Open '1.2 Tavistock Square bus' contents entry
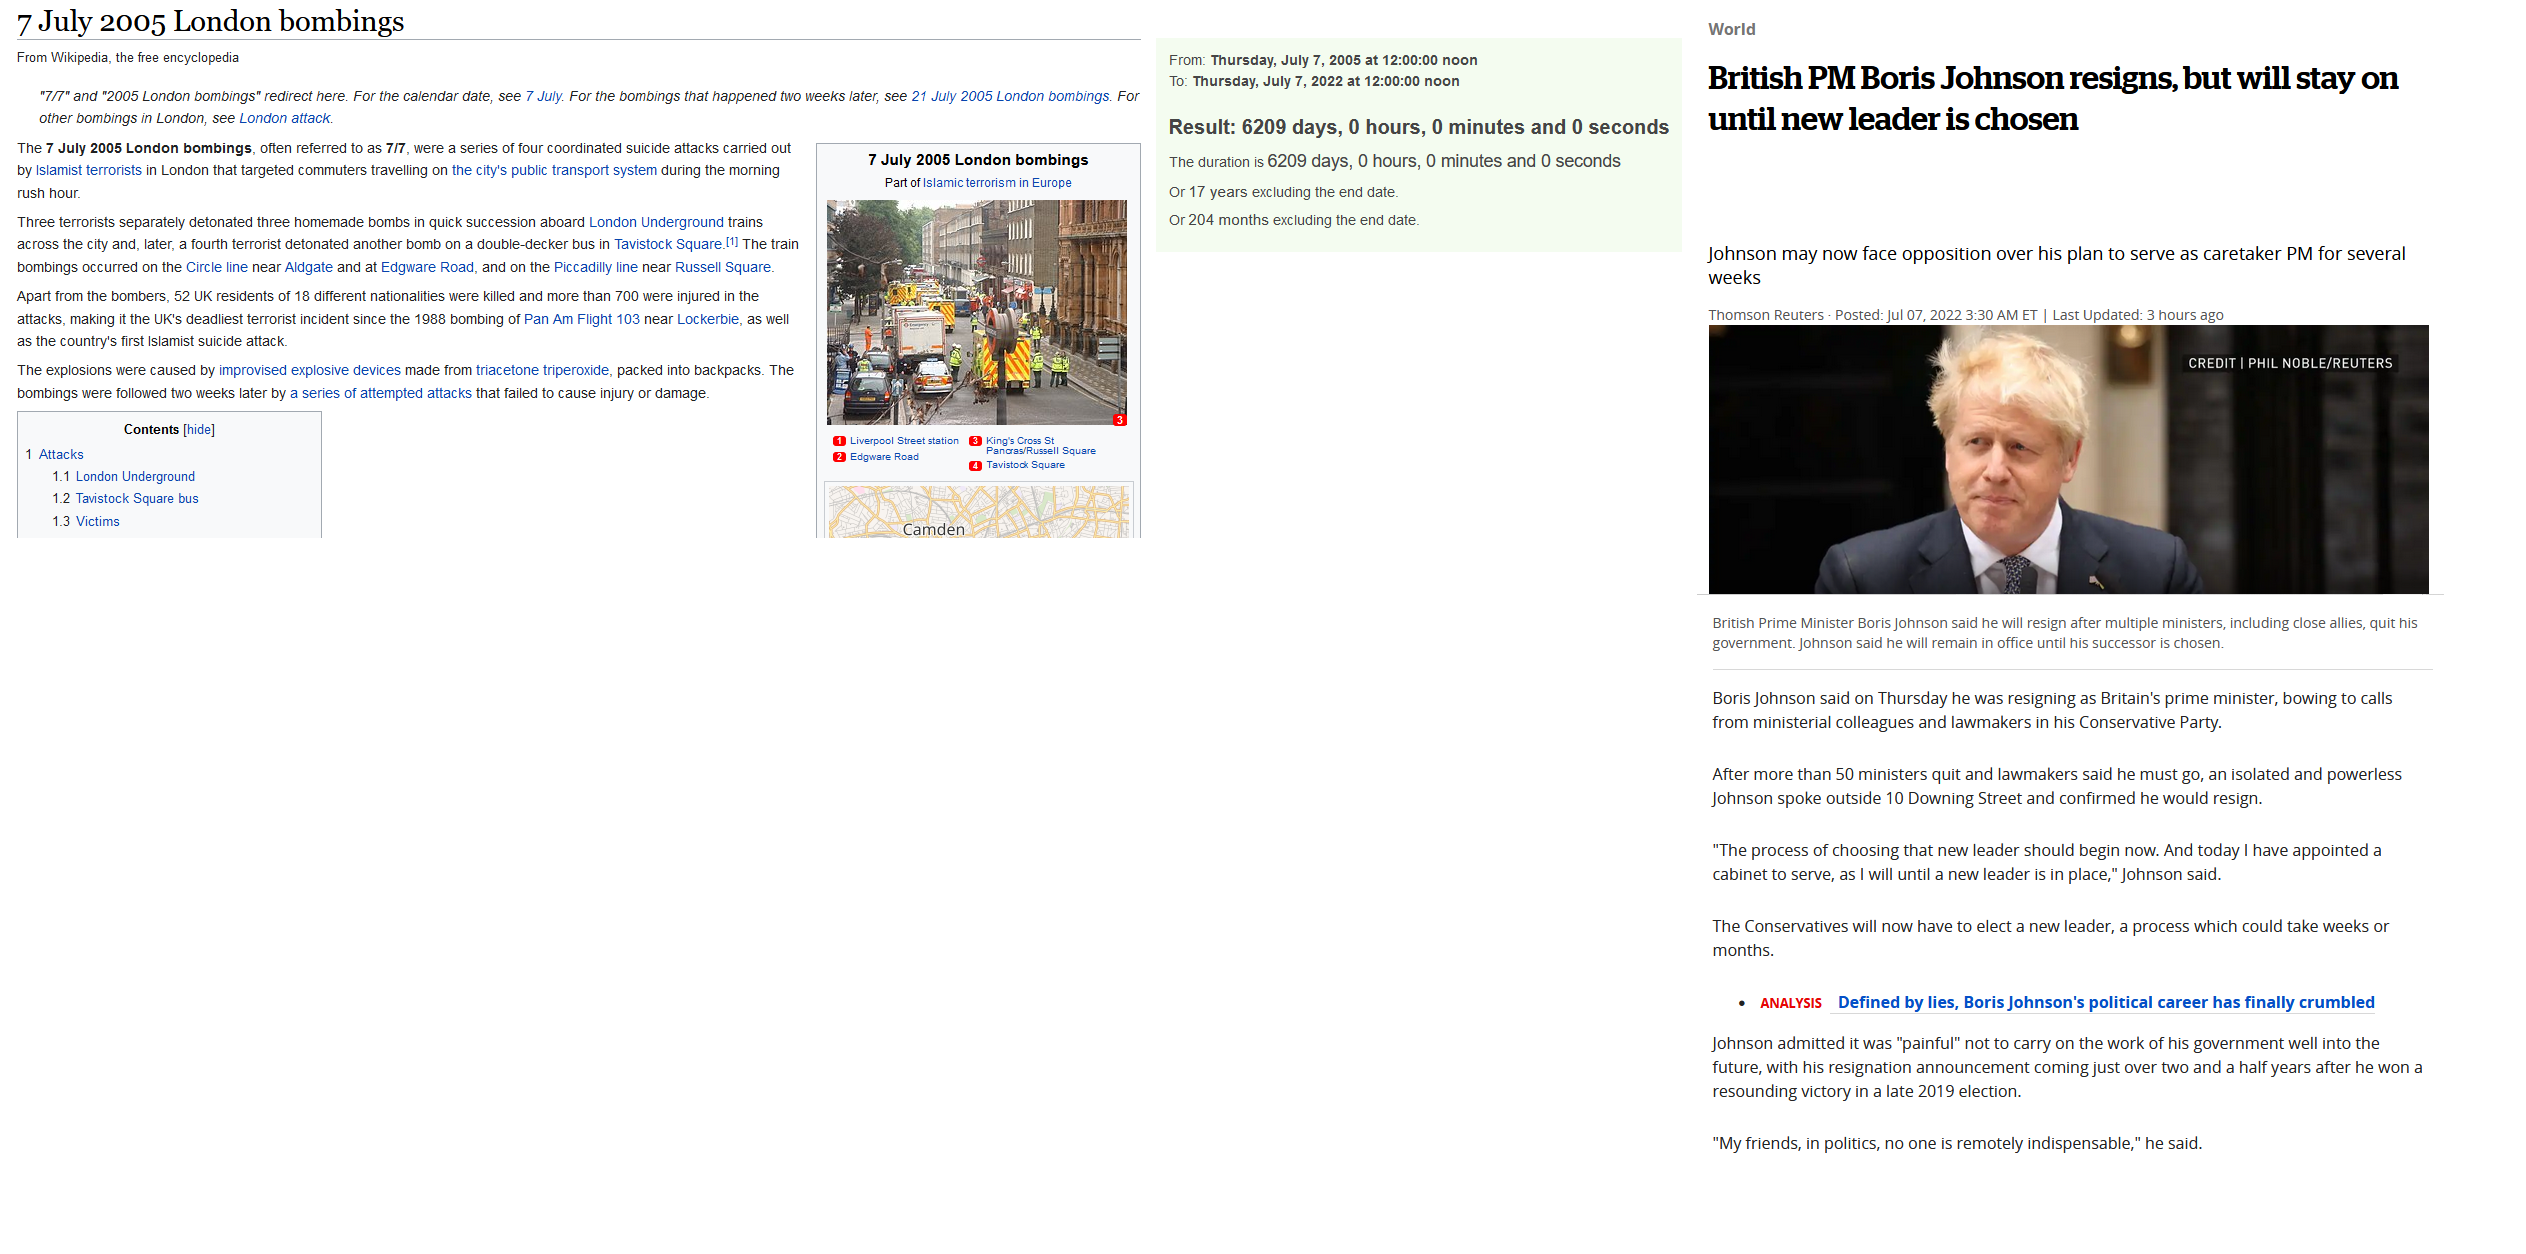2526x1254 pixels. coord(126,499)
